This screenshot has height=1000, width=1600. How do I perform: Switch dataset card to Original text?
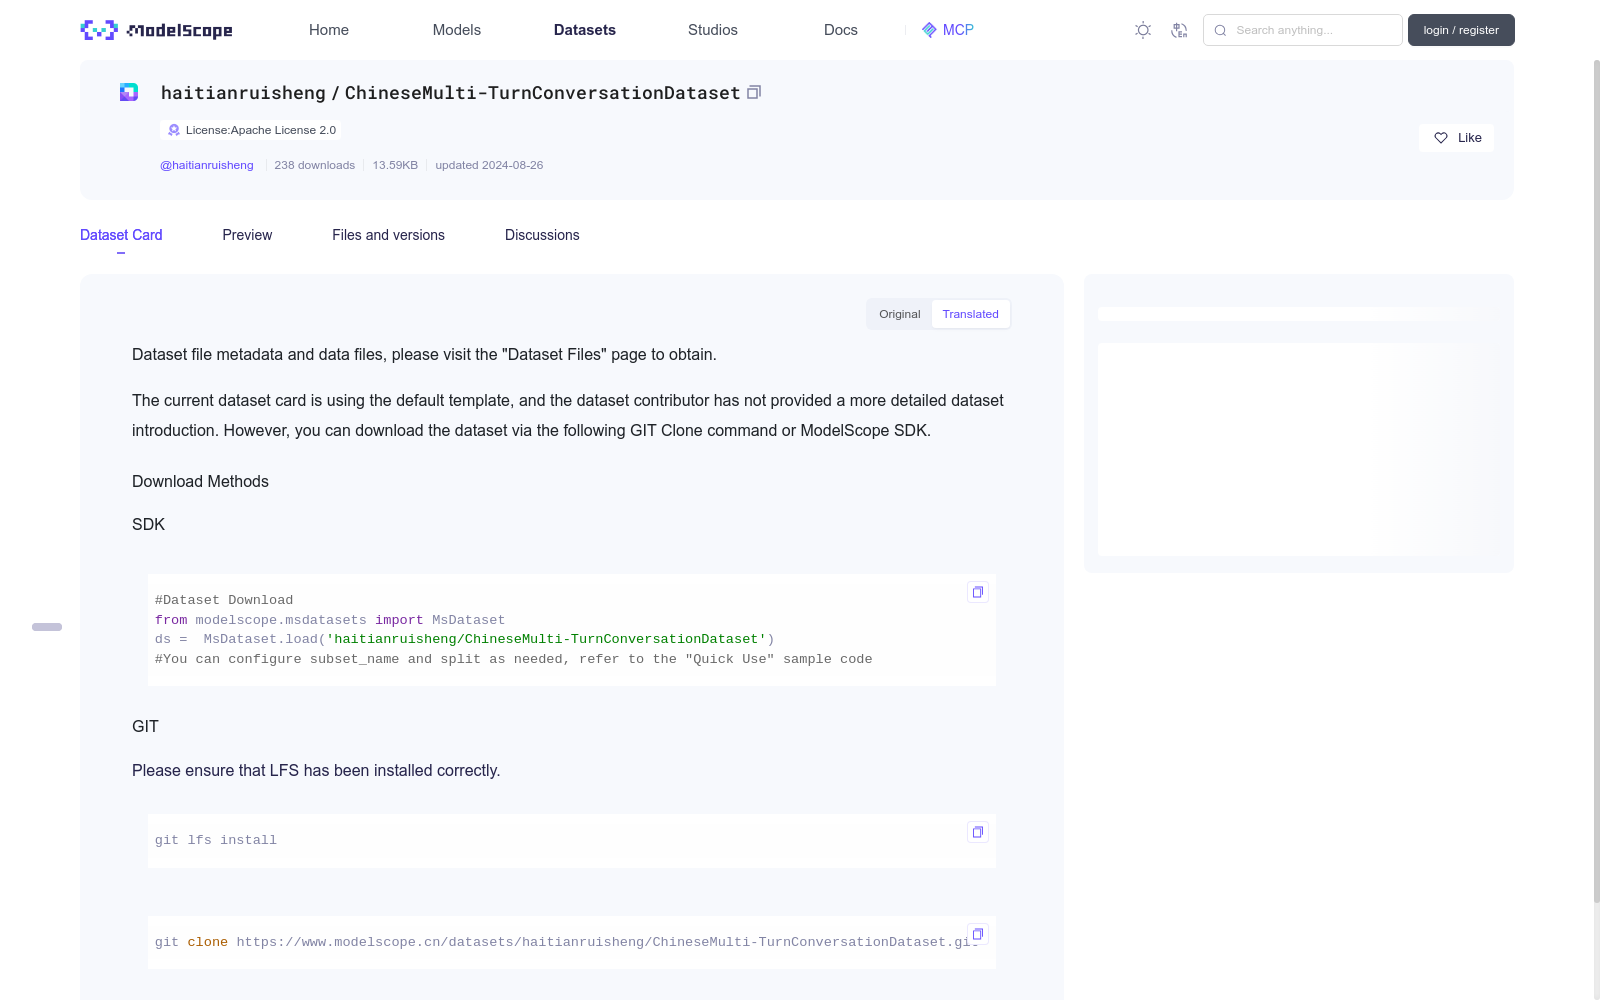[900, 314]
